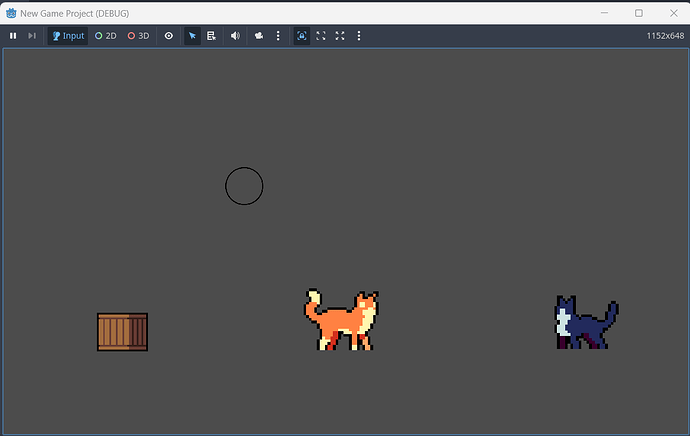Viewport: 690px width, 436px height.
Task: Click the 1152x648 resolution label
Action: (665, 36)
